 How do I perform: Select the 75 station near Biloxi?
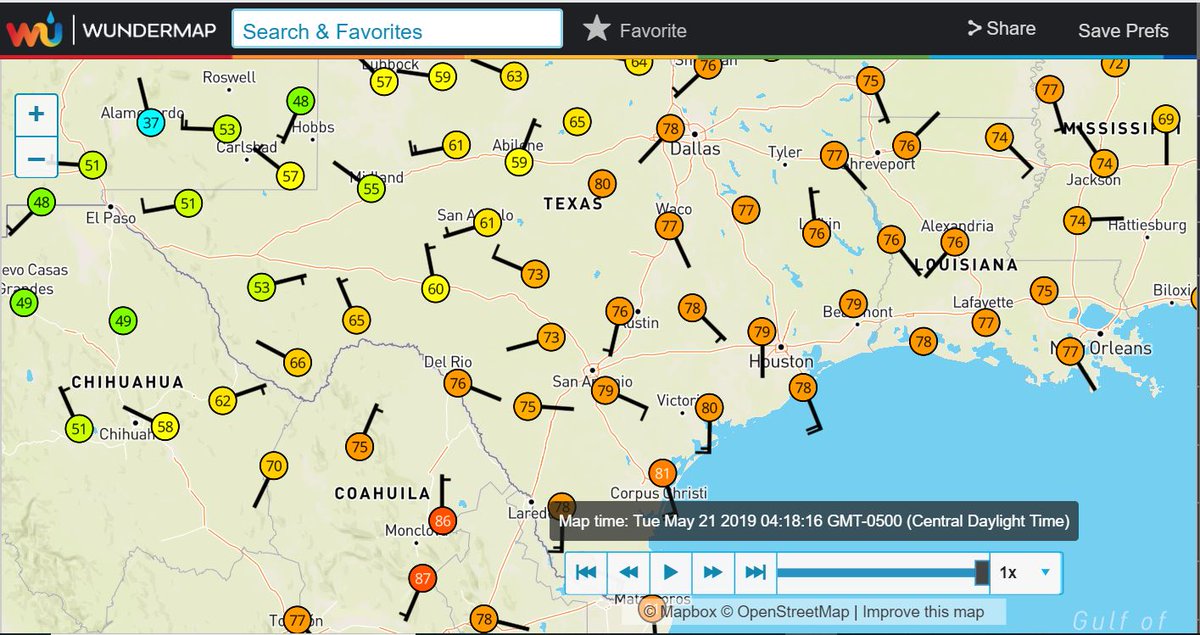1045,291
